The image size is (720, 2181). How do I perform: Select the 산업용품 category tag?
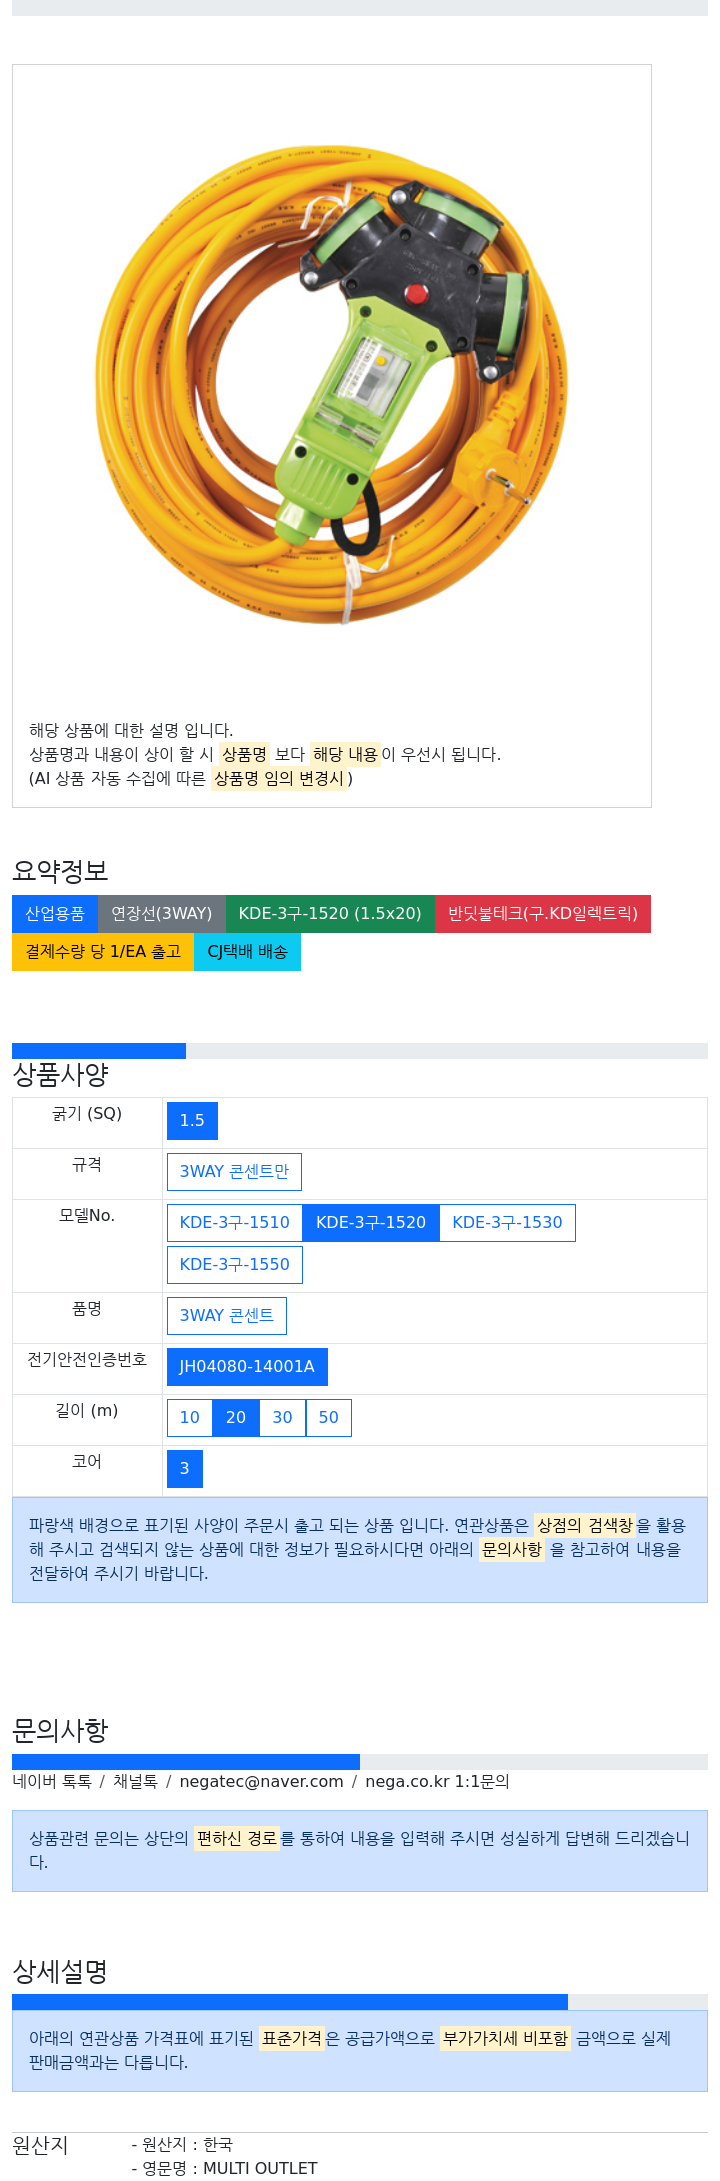click(x=55, y=914)
